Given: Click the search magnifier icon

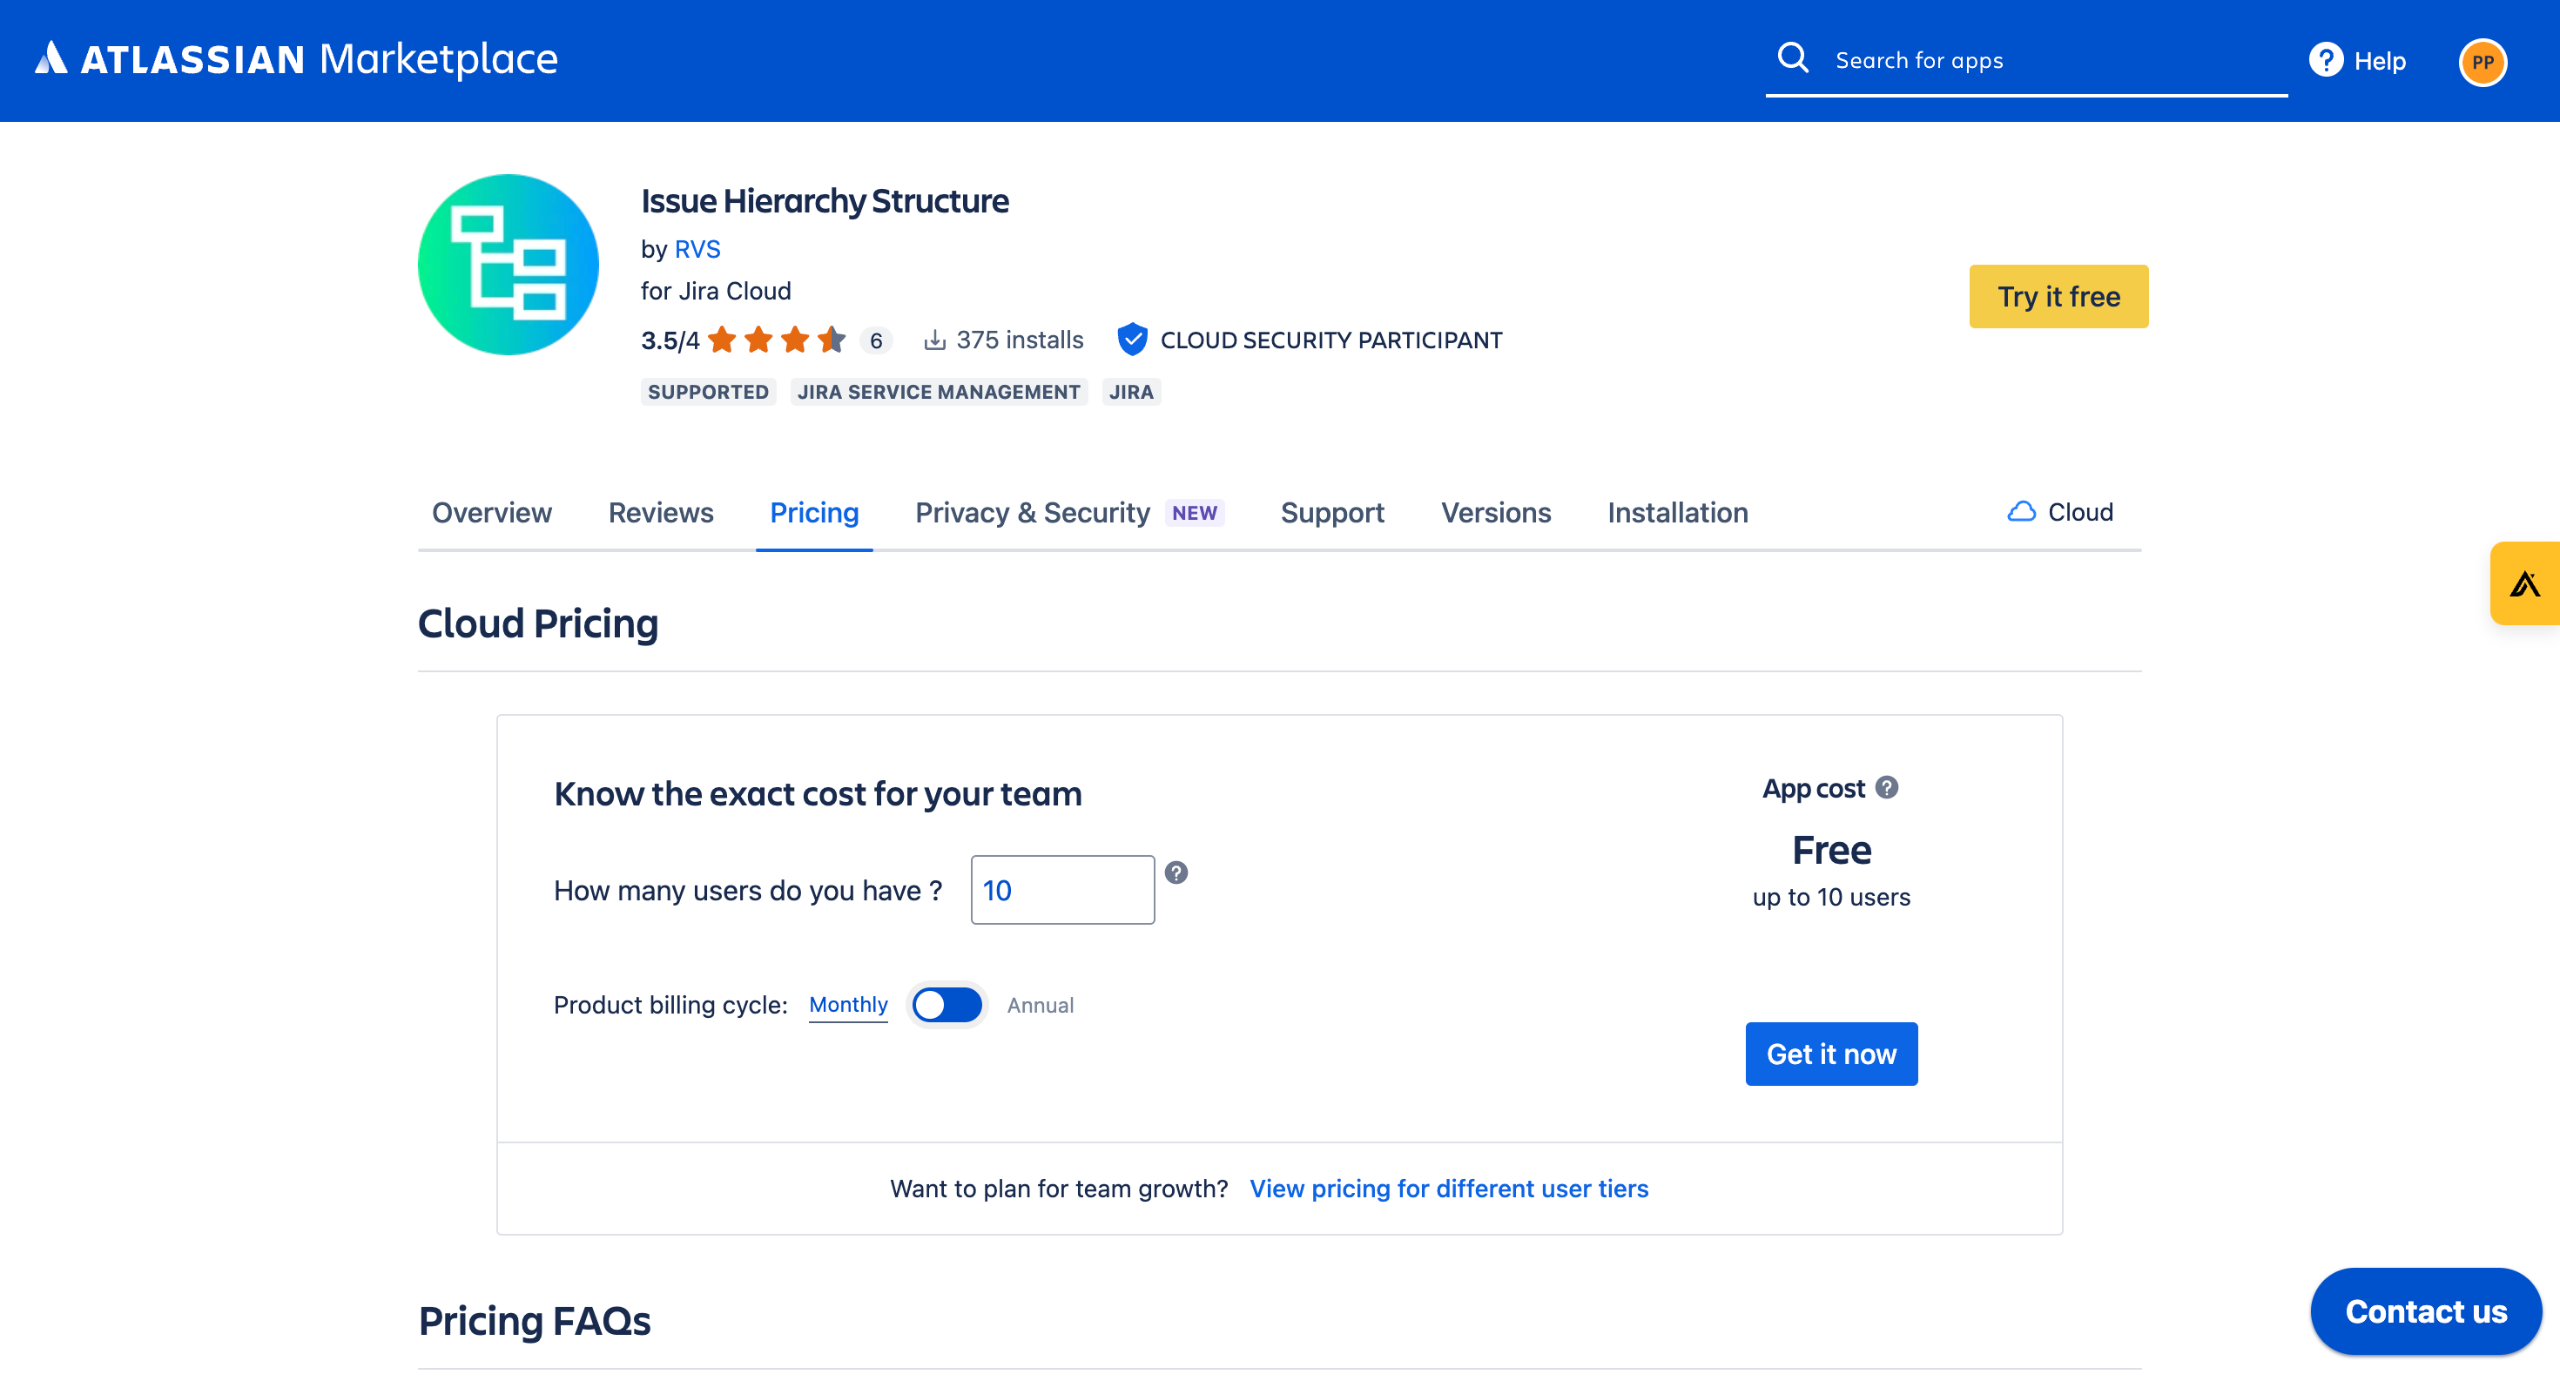Looking at the screenshot, I should 1792,58.
